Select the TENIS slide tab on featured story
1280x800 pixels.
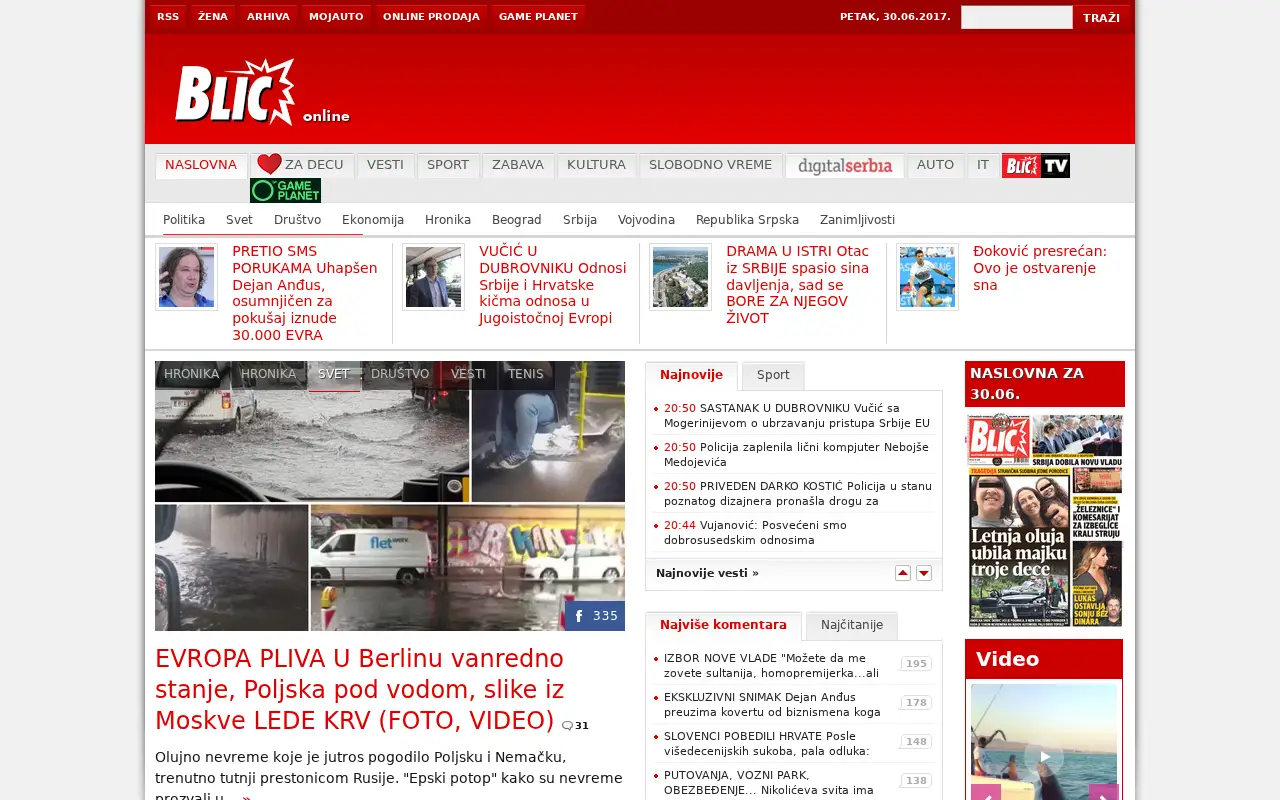click(526, 375)
